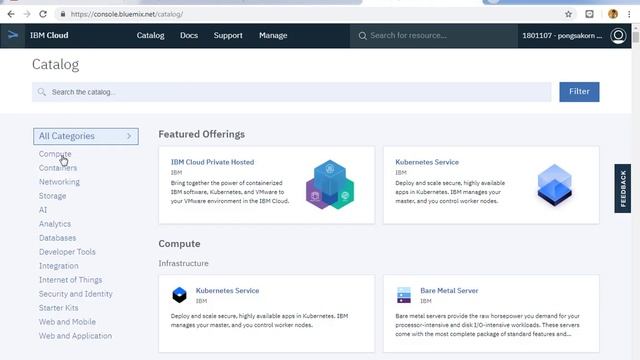Click the IBM Cloud hamburger logo icon
The width and height of the screenshot is (640, 360).
tap(13, 36)
